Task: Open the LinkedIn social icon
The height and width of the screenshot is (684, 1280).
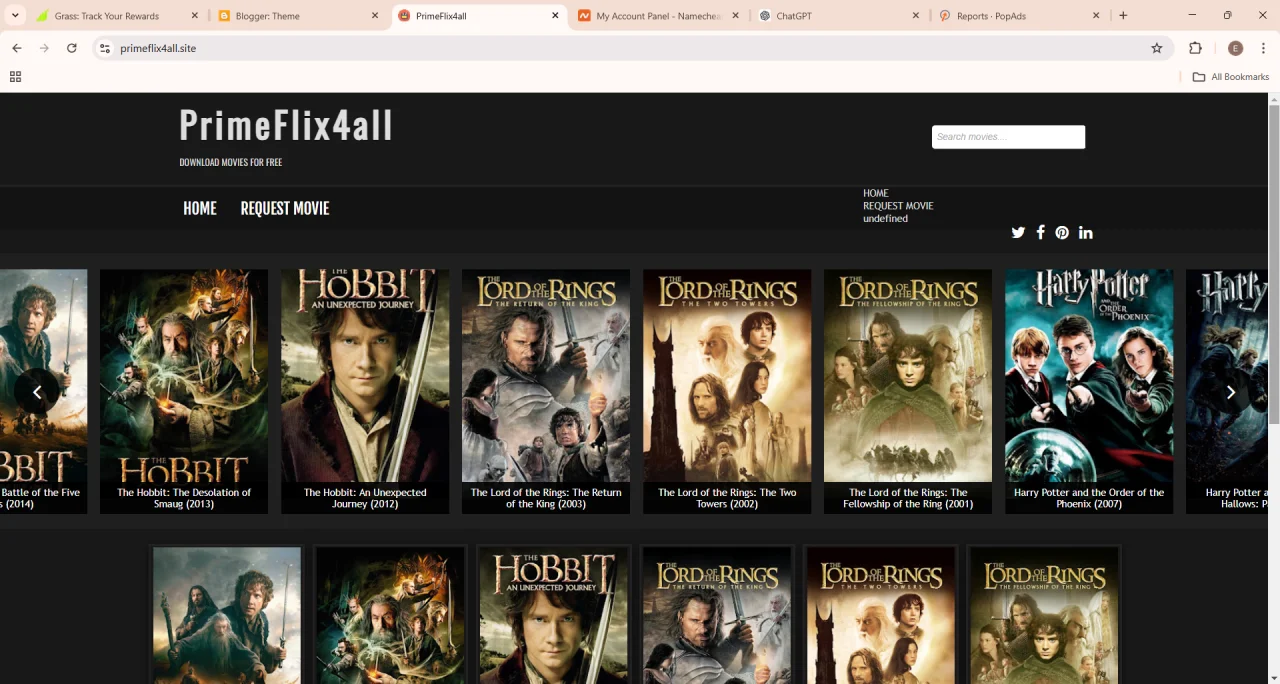Action: point(1086,232)
